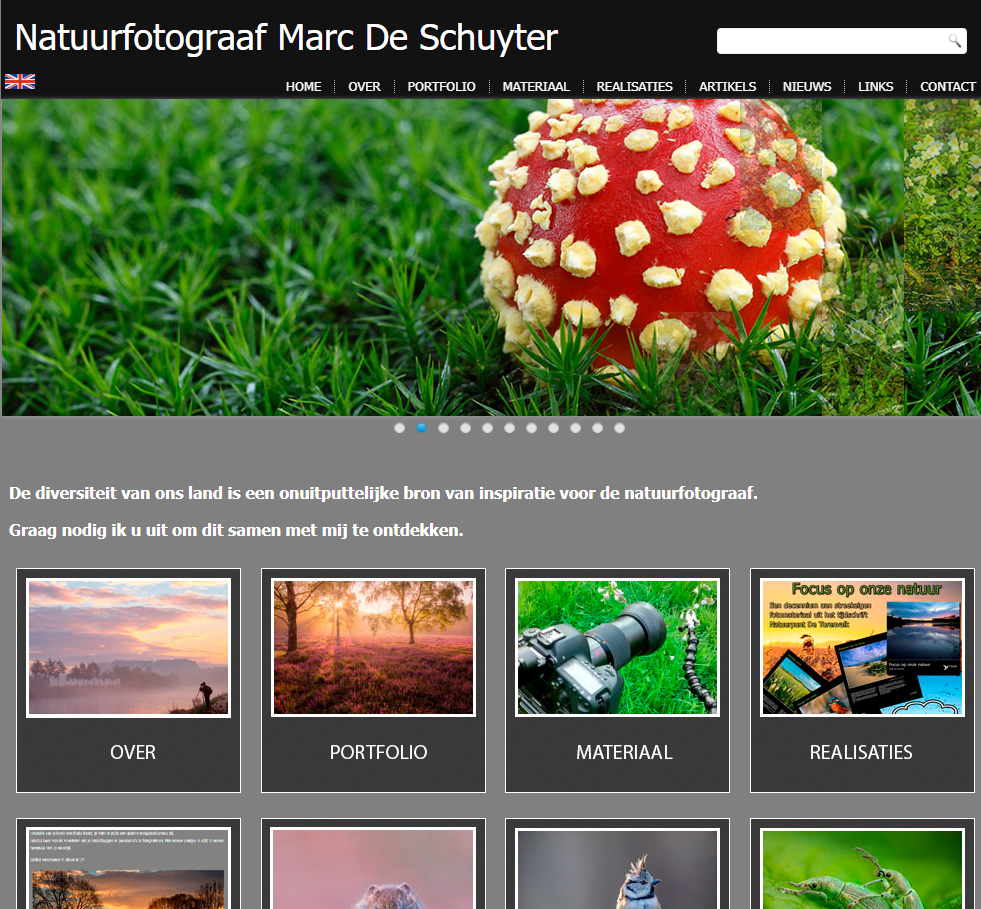Open the pink-background animal thumbnail
Image resolution: width=981 pixels, height=909 pixels.
tap(374, 868)
